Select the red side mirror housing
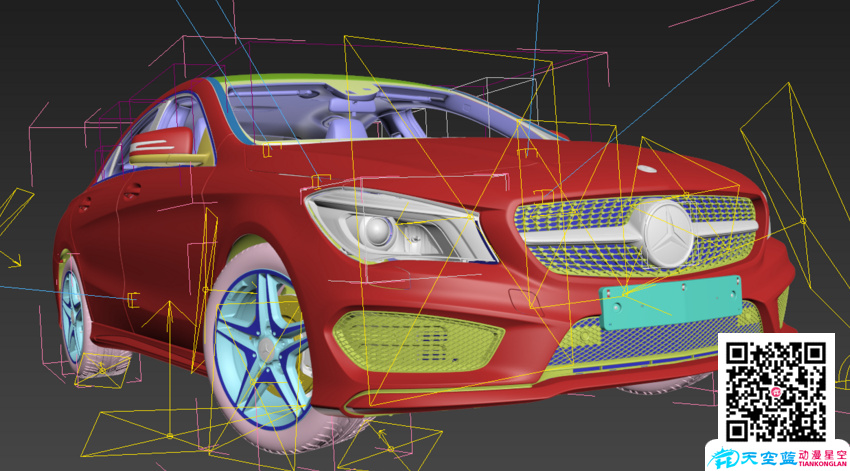The width and height of the screenshot is (850, 471). pyautogui.click(x=161, y=144)
